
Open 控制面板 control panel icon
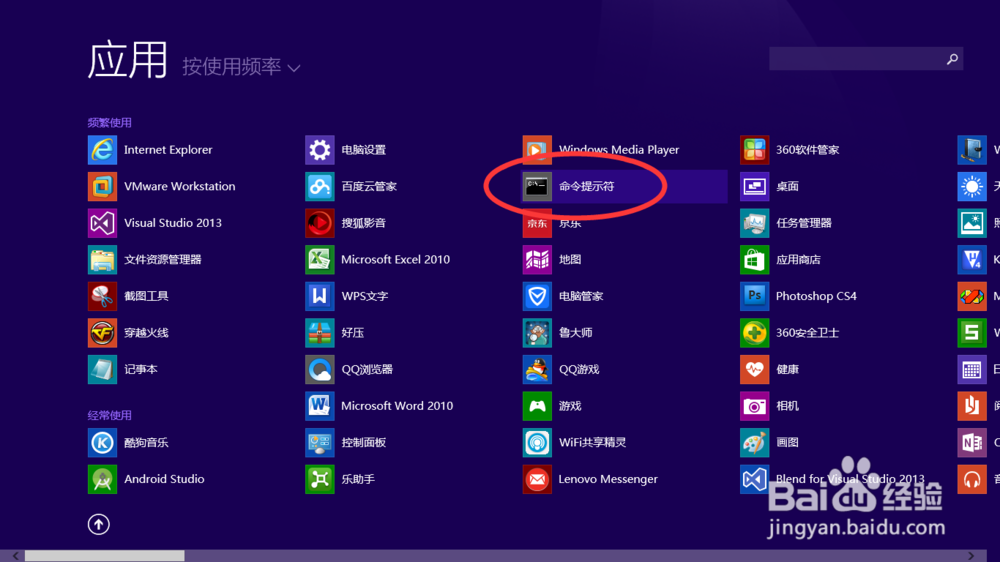click(x=320, y=443)
